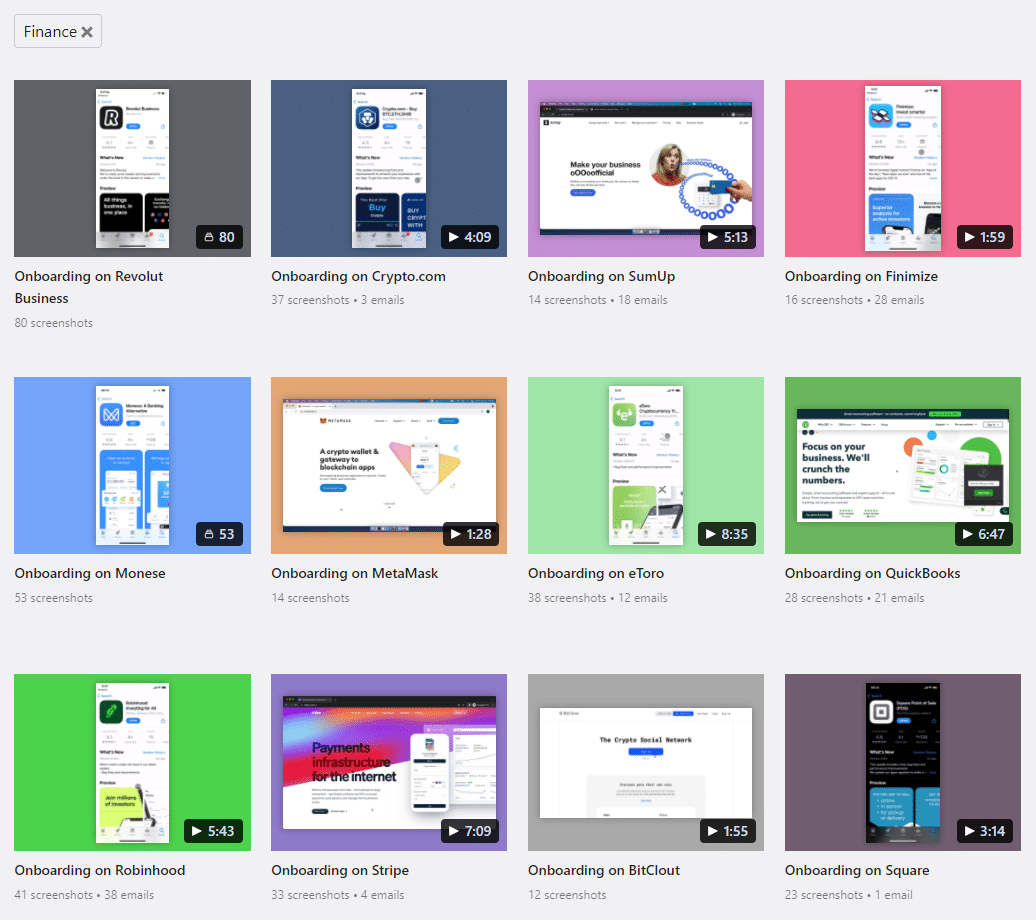The width and height of the screenshot is (1036, 920).
Task: Remove the Finance filter tag
Action: pyautogui.click(x=87, y=32)
